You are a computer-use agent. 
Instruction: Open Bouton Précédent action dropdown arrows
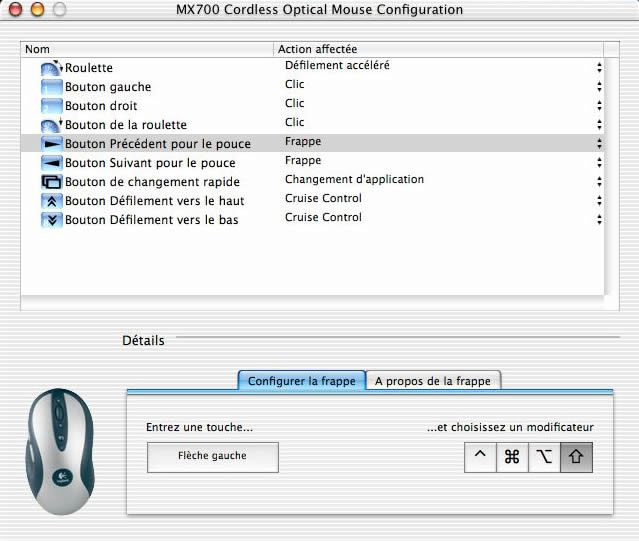point(599,144)
